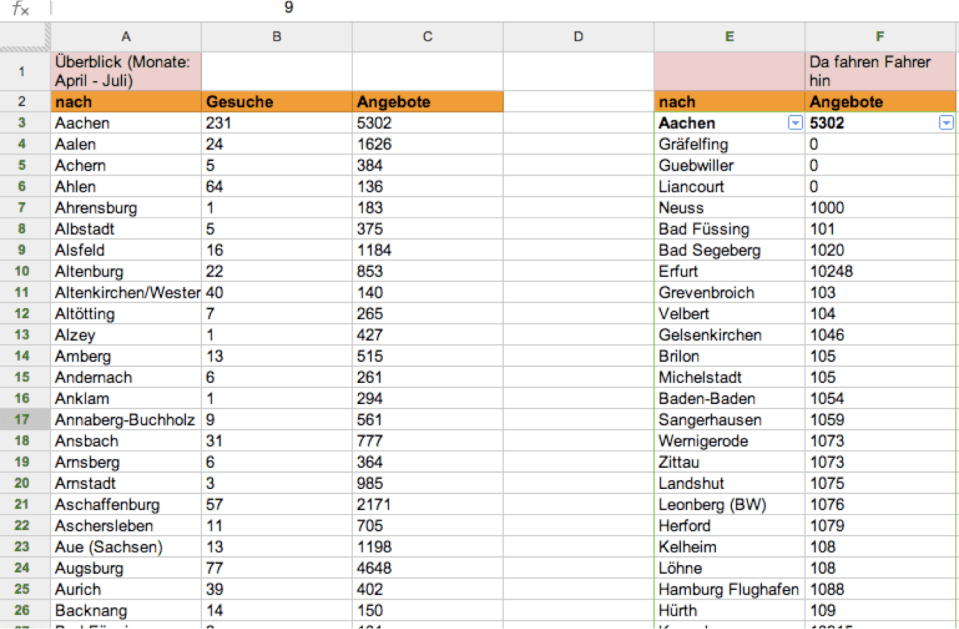Click the column D header
Image resolution: width=959 pixels, height=629 pixels.
click(578, 37)
